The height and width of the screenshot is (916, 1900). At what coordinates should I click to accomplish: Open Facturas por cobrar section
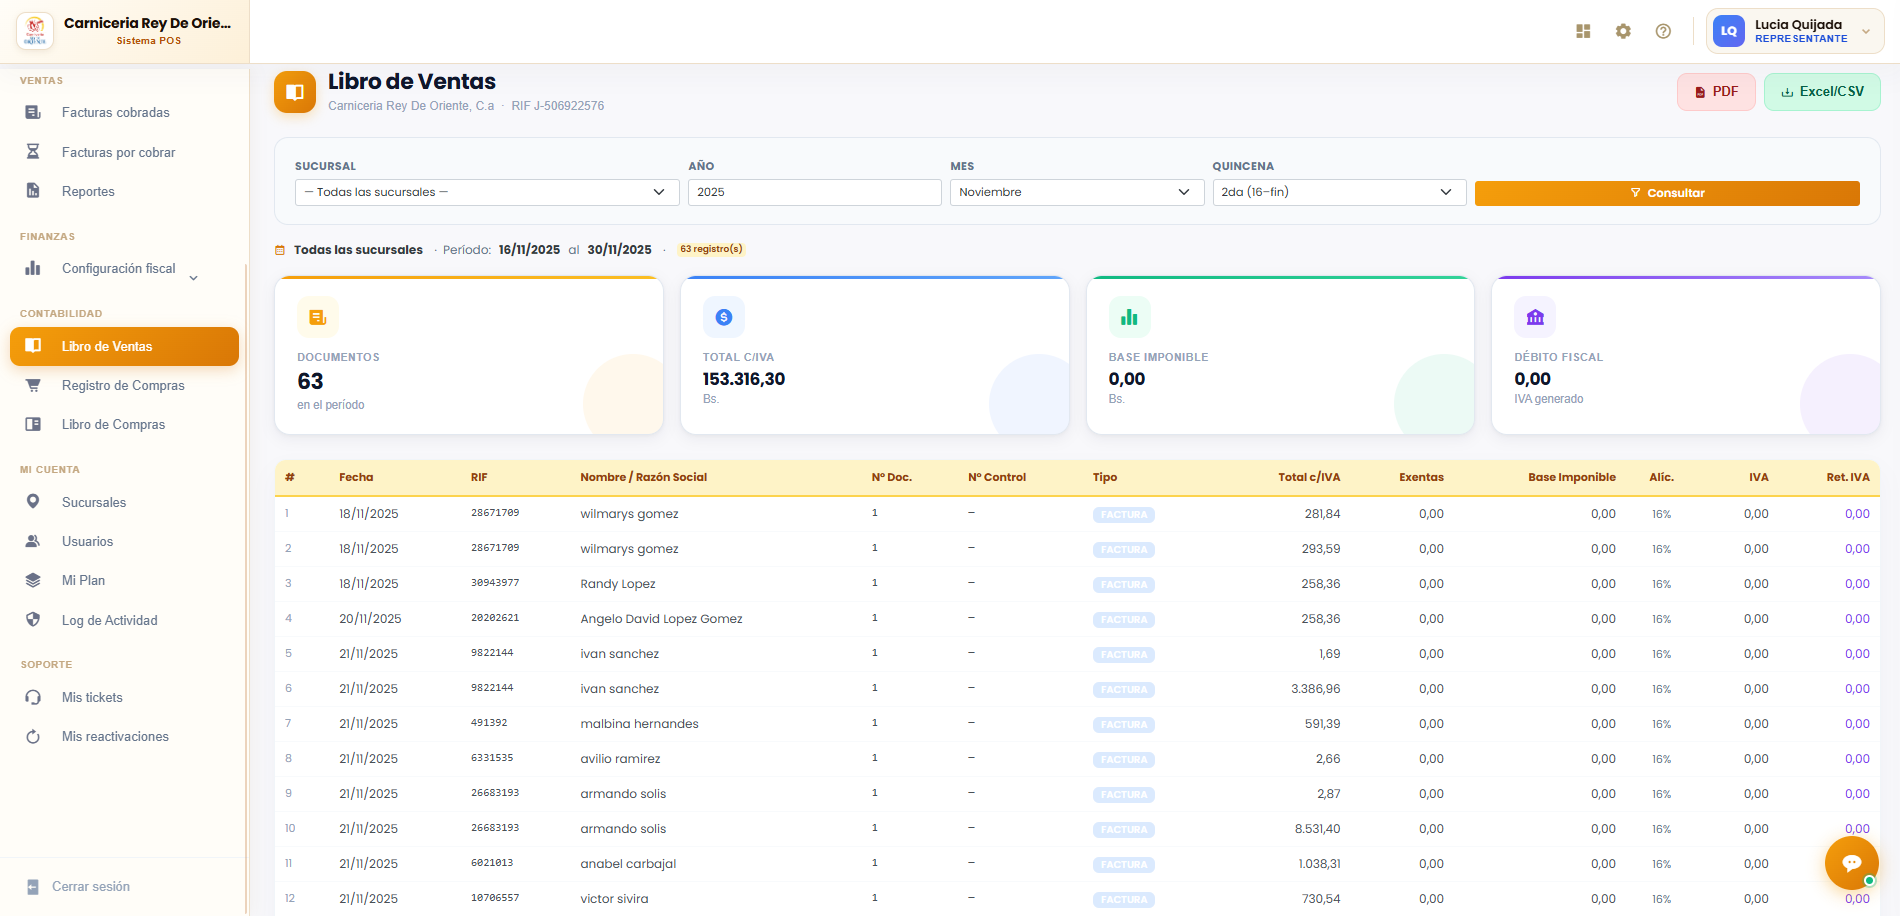(124, 152)
